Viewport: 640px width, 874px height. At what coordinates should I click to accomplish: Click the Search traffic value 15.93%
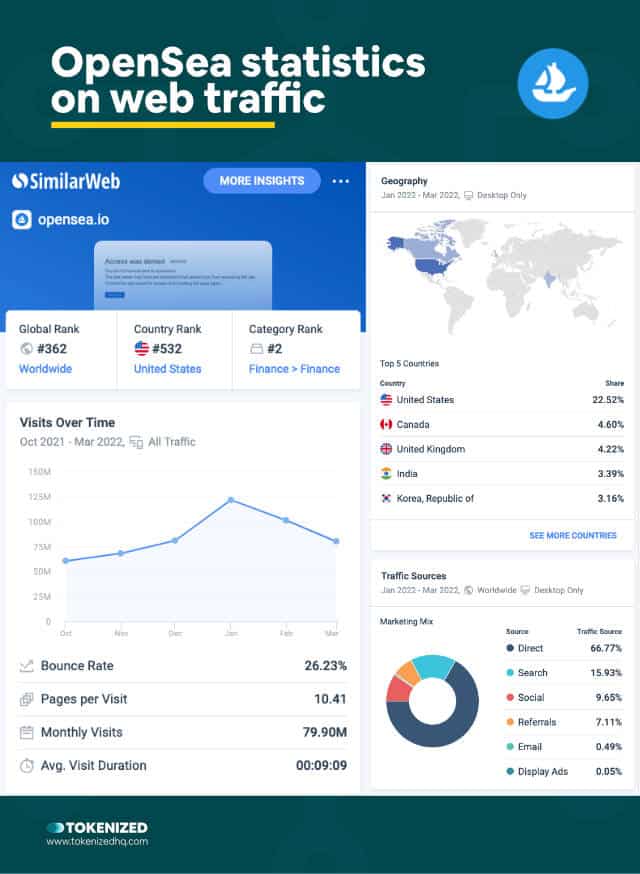tap(606, 673)
